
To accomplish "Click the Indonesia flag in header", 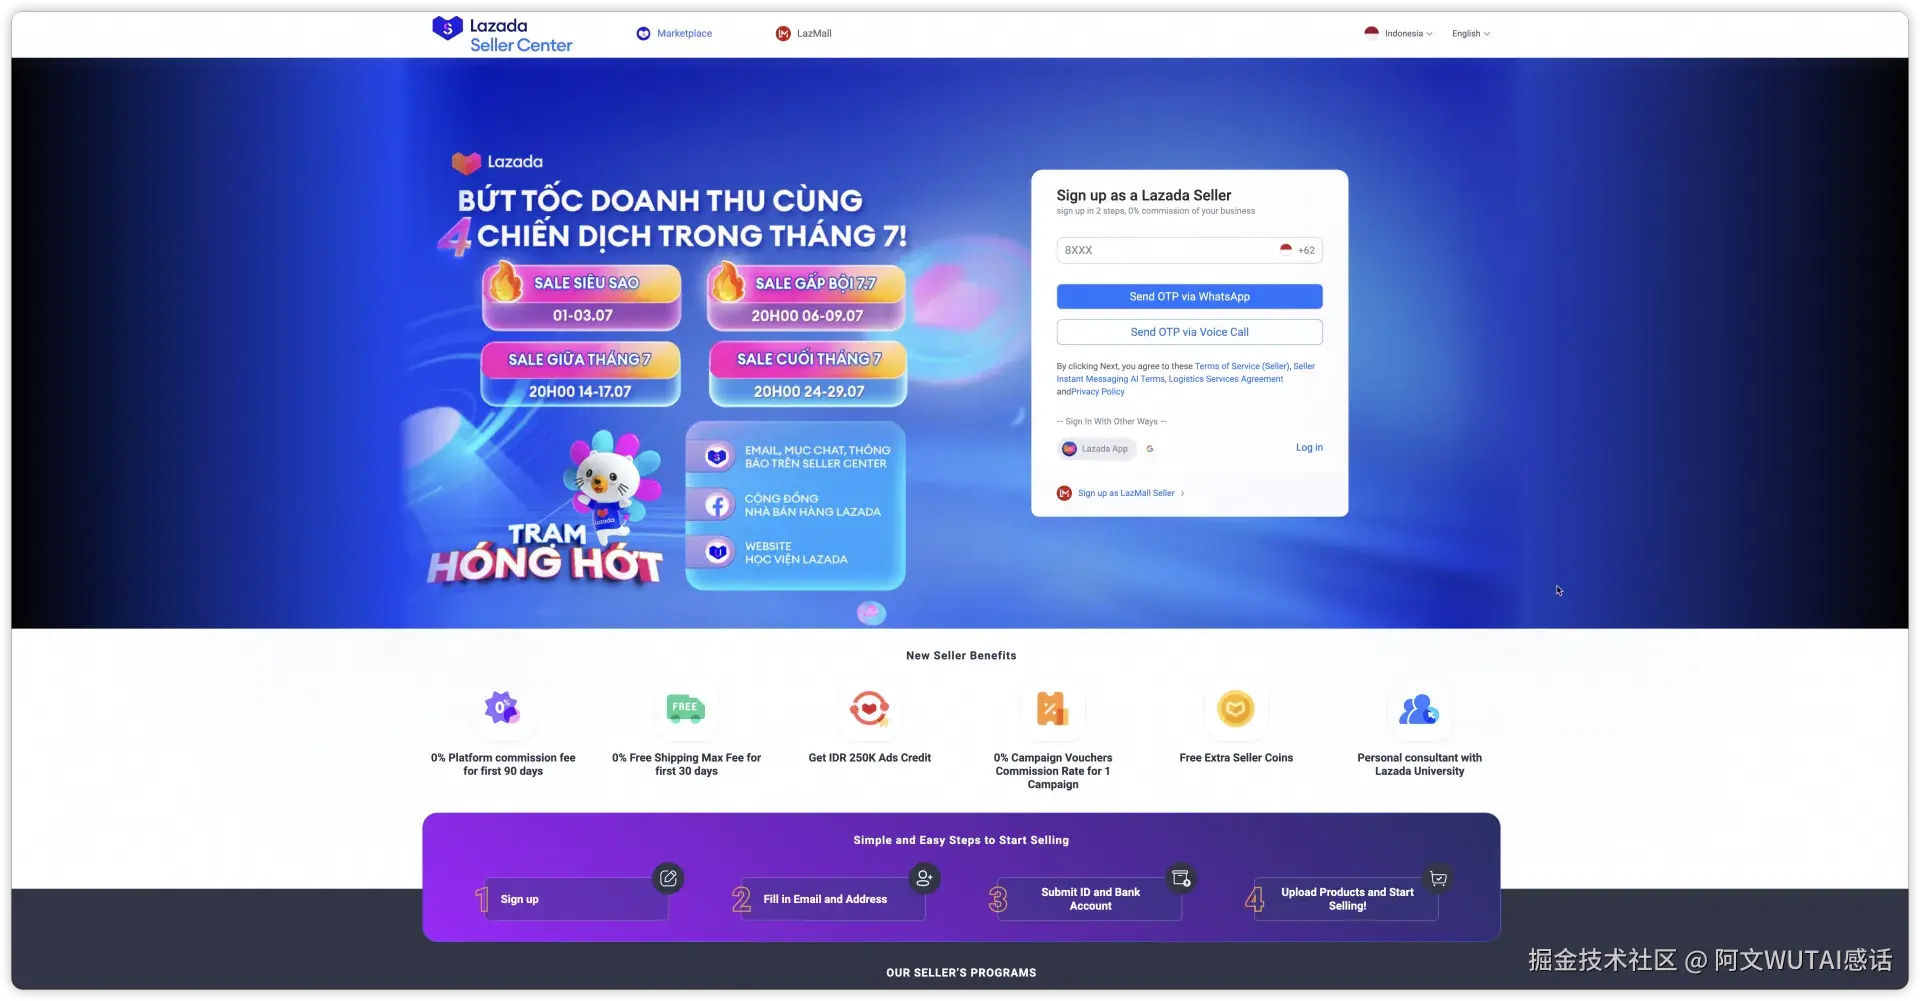I will click(x=1371, y=33).
